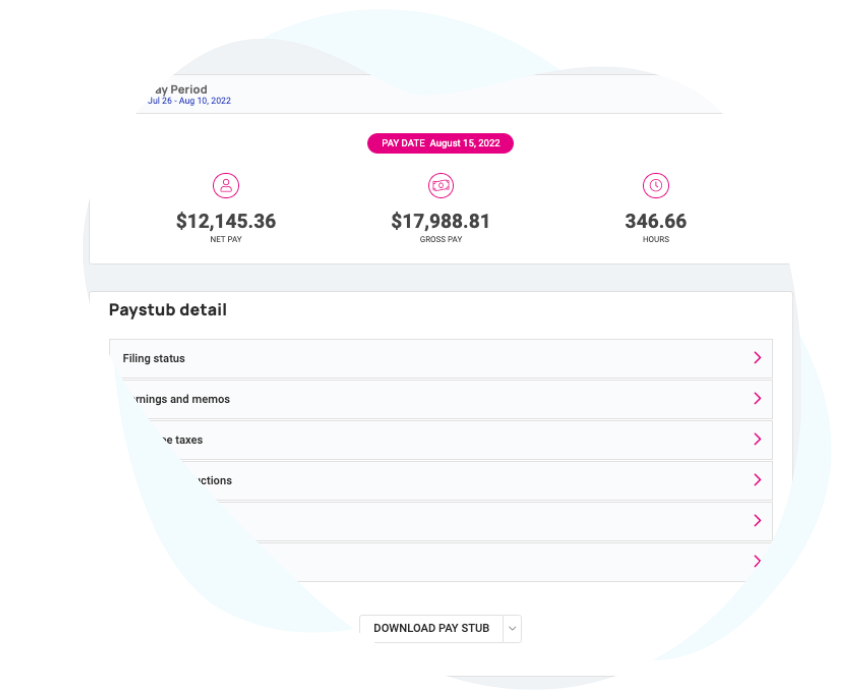Open the deductions section row
Viewport: 864px width, 698px height.
pos(441,480)
